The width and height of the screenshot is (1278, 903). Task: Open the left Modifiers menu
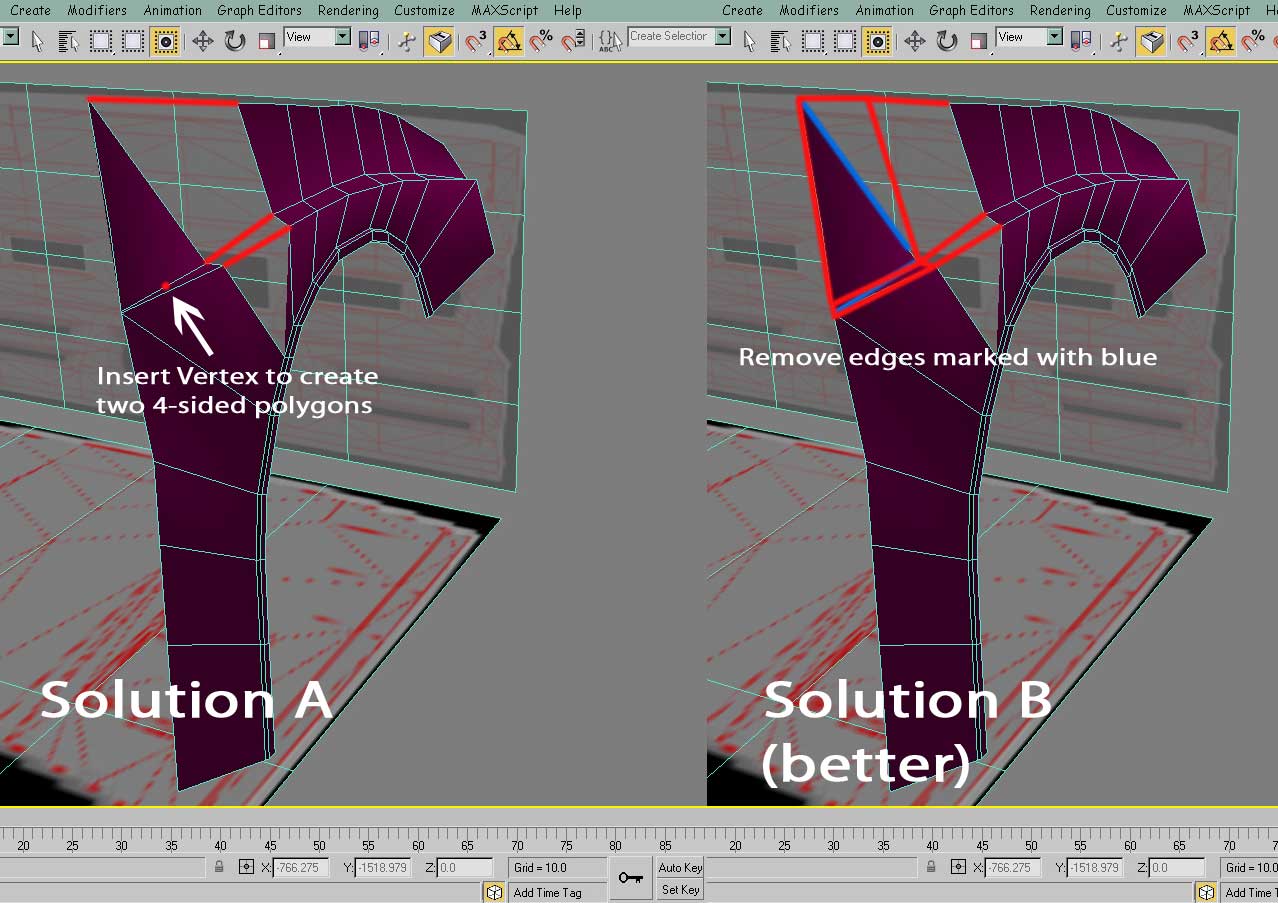click(97, 10)
